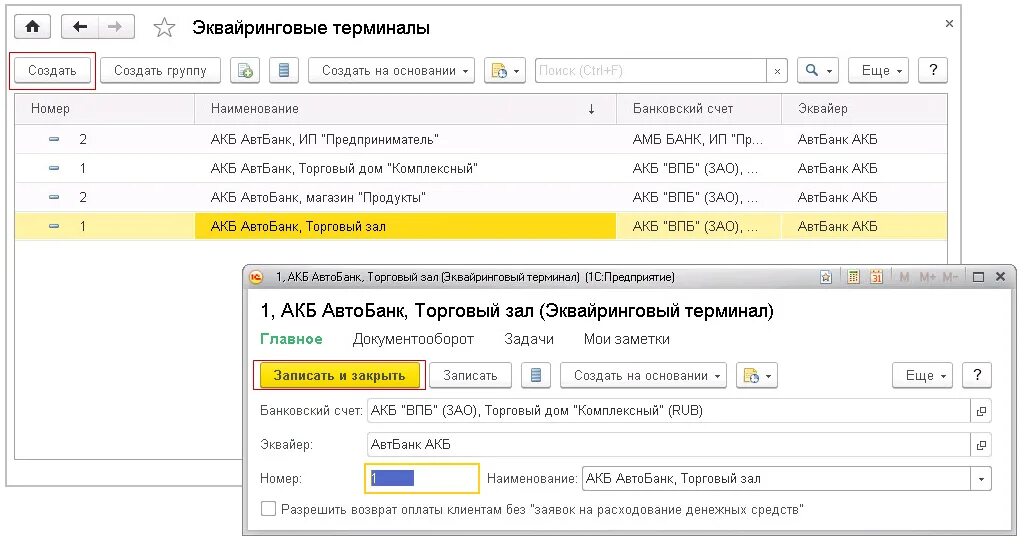Viewport: 1033px width, 554px height.
Task: Click the M+ memory button
Action: point(927,277)
